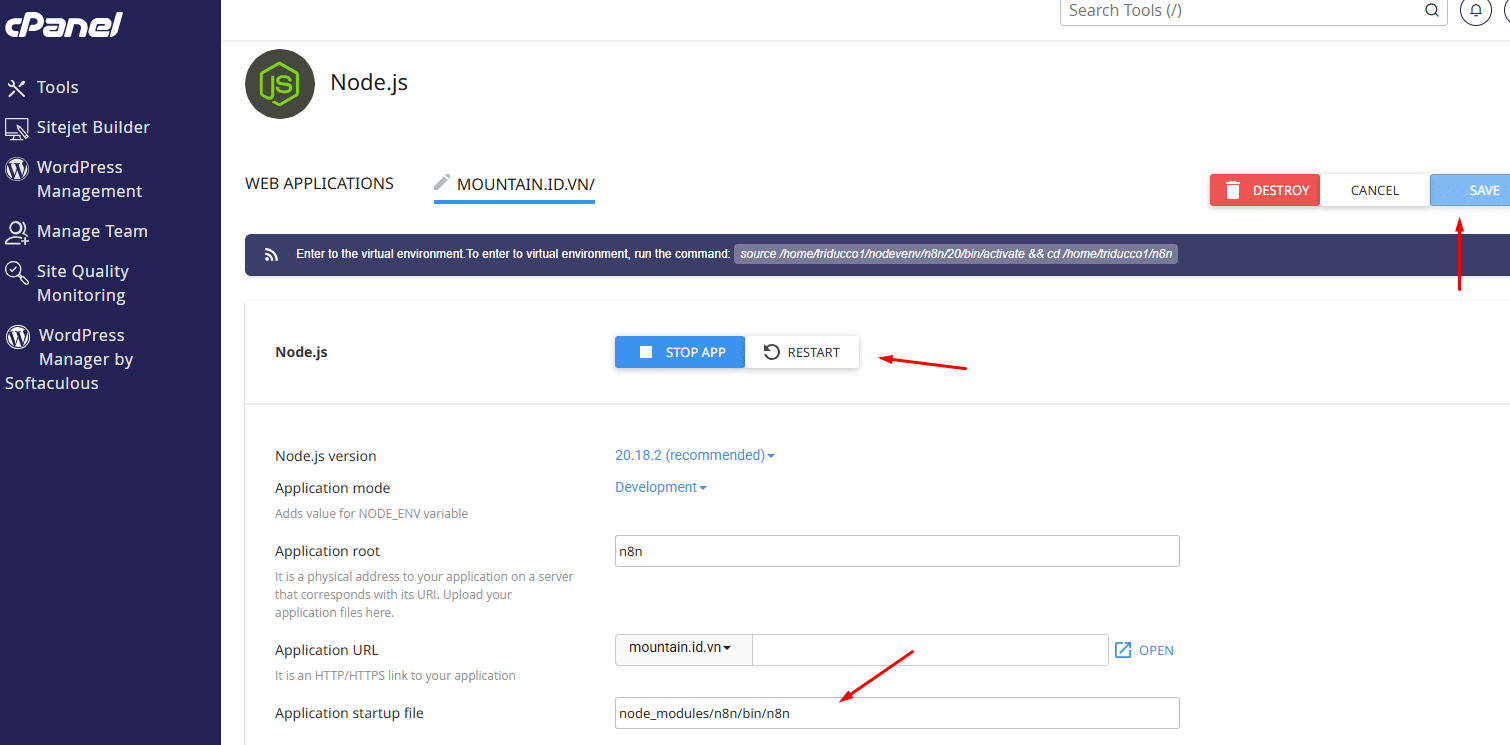The image size is (1510, 745).
Task: Click the search magnifier icon
Action: click(x=1432, y=11)
